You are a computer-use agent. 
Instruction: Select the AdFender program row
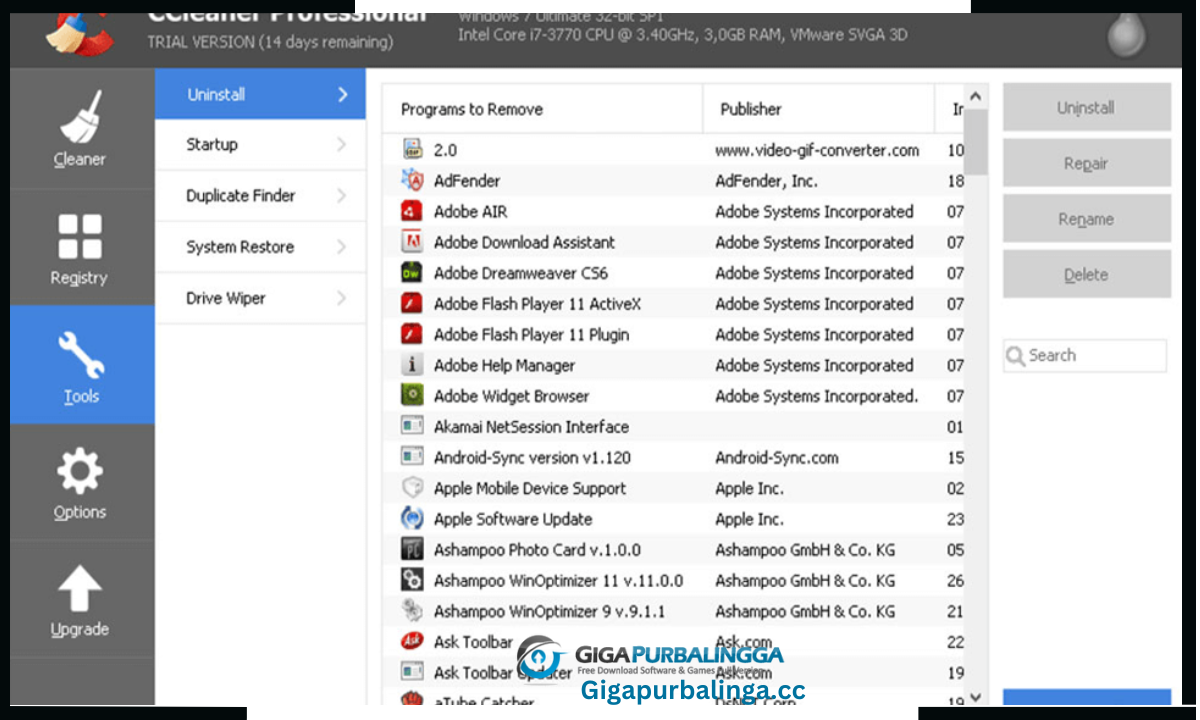point(673,181)
